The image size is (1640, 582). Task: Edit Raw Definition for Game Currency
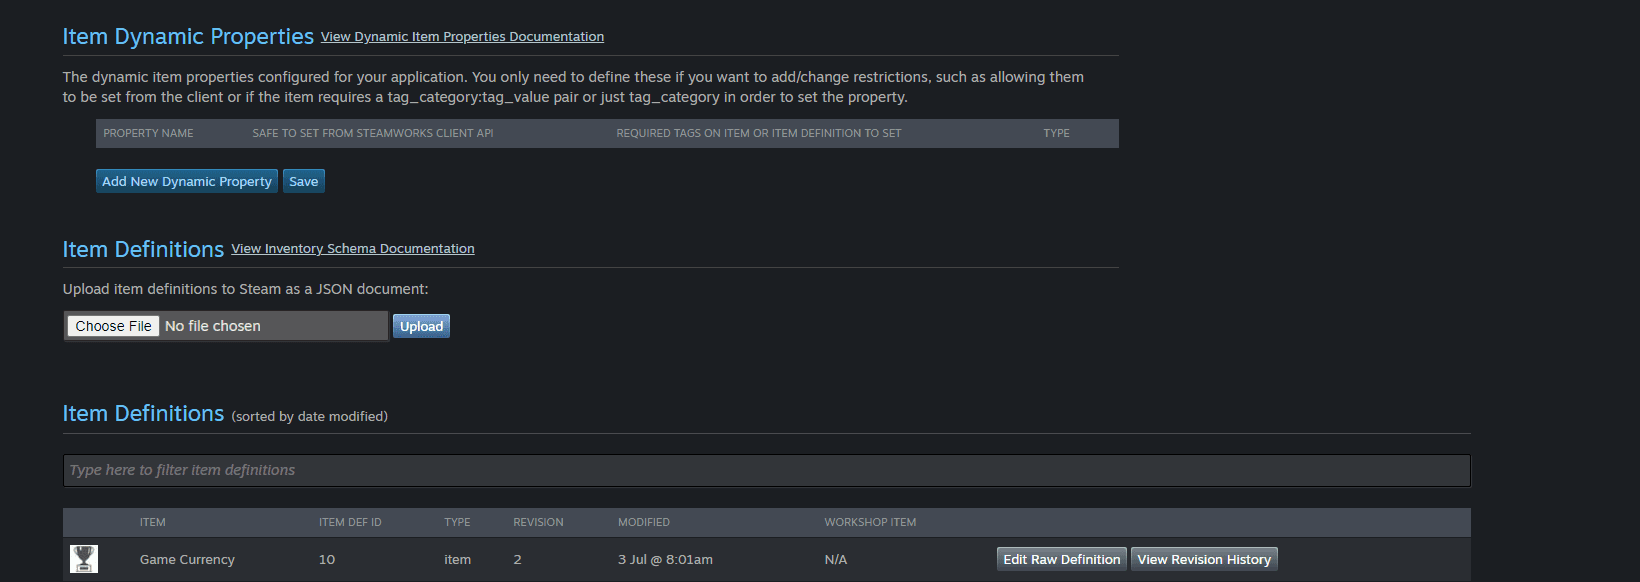click(x=1062, y=559)
